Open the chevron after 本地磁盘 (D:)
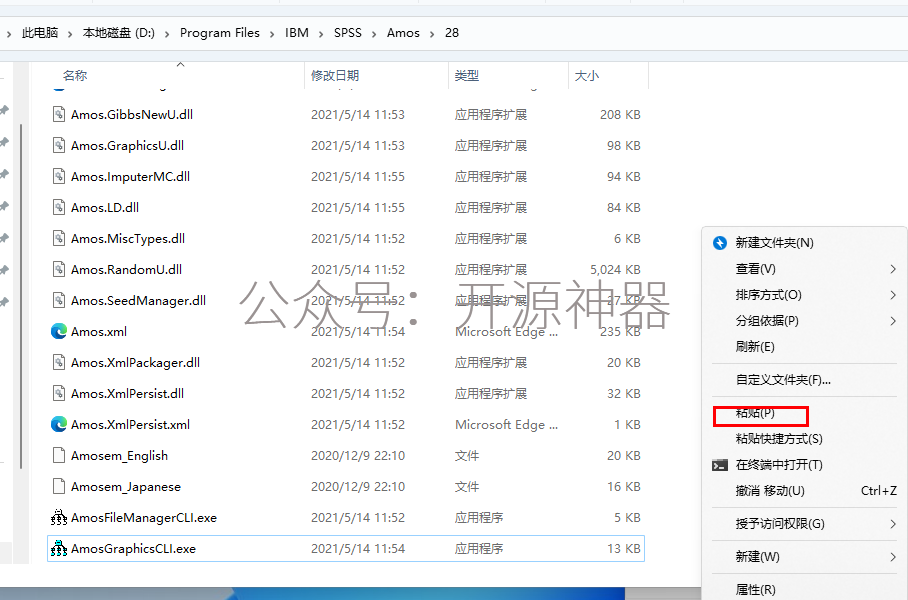Viewport: 908px width, 600px height. tap(167, 34)
